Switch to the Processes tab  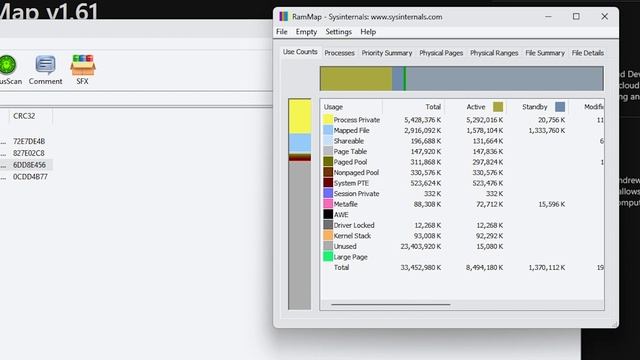(x=339, y=53)
